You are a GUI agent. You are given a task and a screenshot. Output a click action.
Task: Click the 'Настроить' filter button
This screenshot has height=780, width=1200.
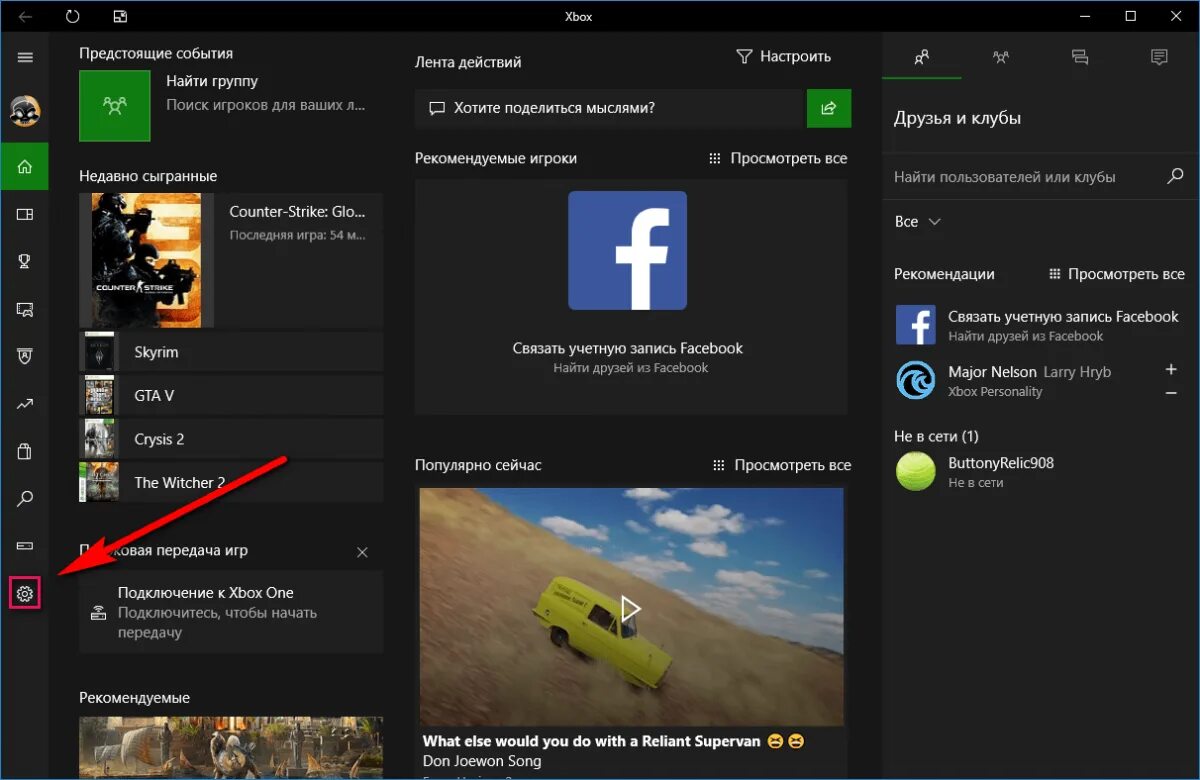(x=783, y=56)
